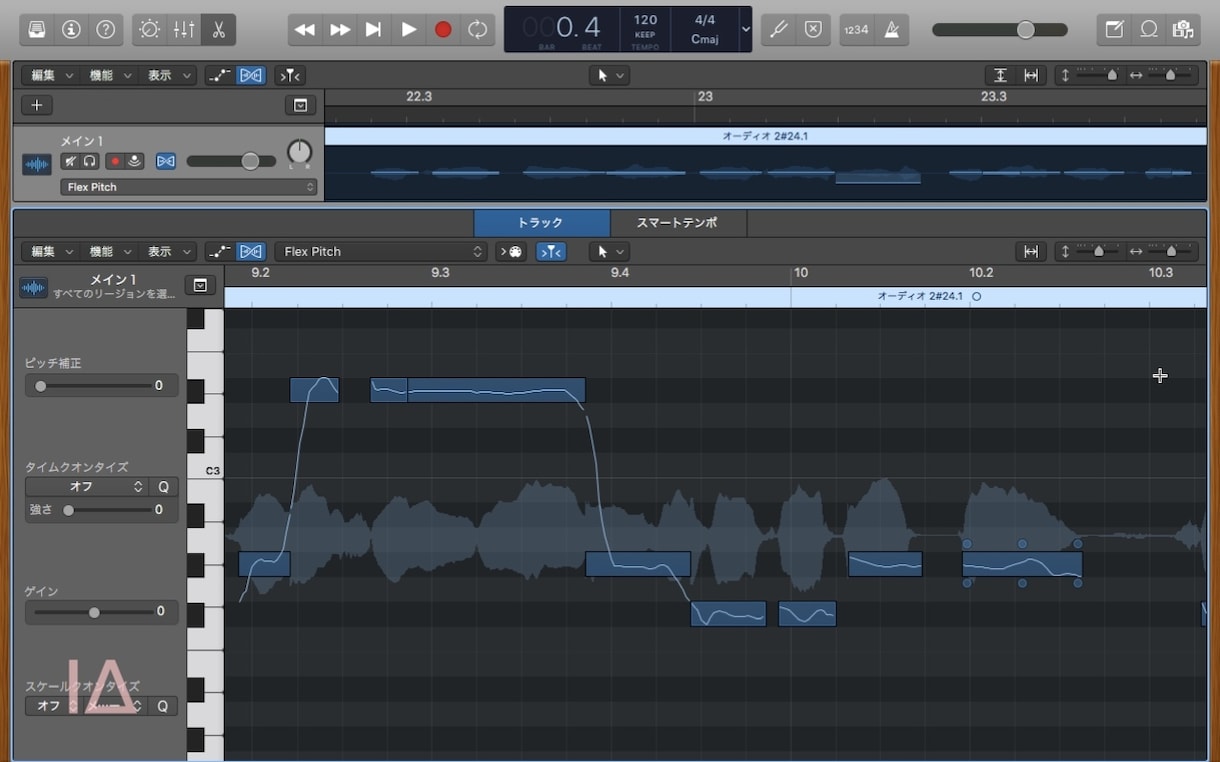1220x762 pixels.
Task: Click the Fast Forward transport button
Action: tap(340, 30)
